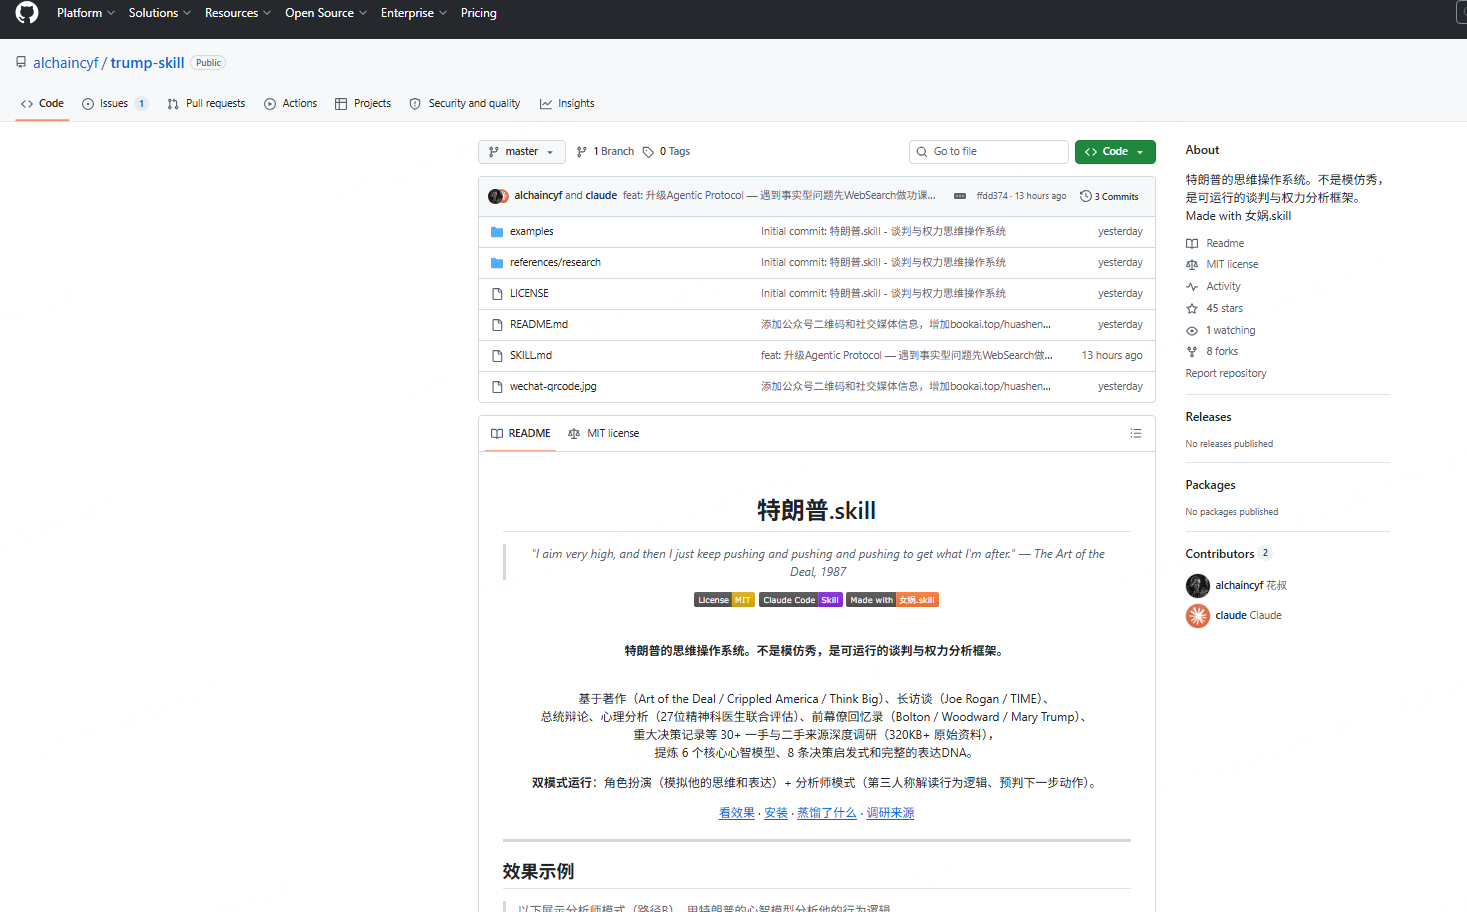This screenshot has width=1467, height=912.
Task: Click the commit author avatar
Action: 497,196
